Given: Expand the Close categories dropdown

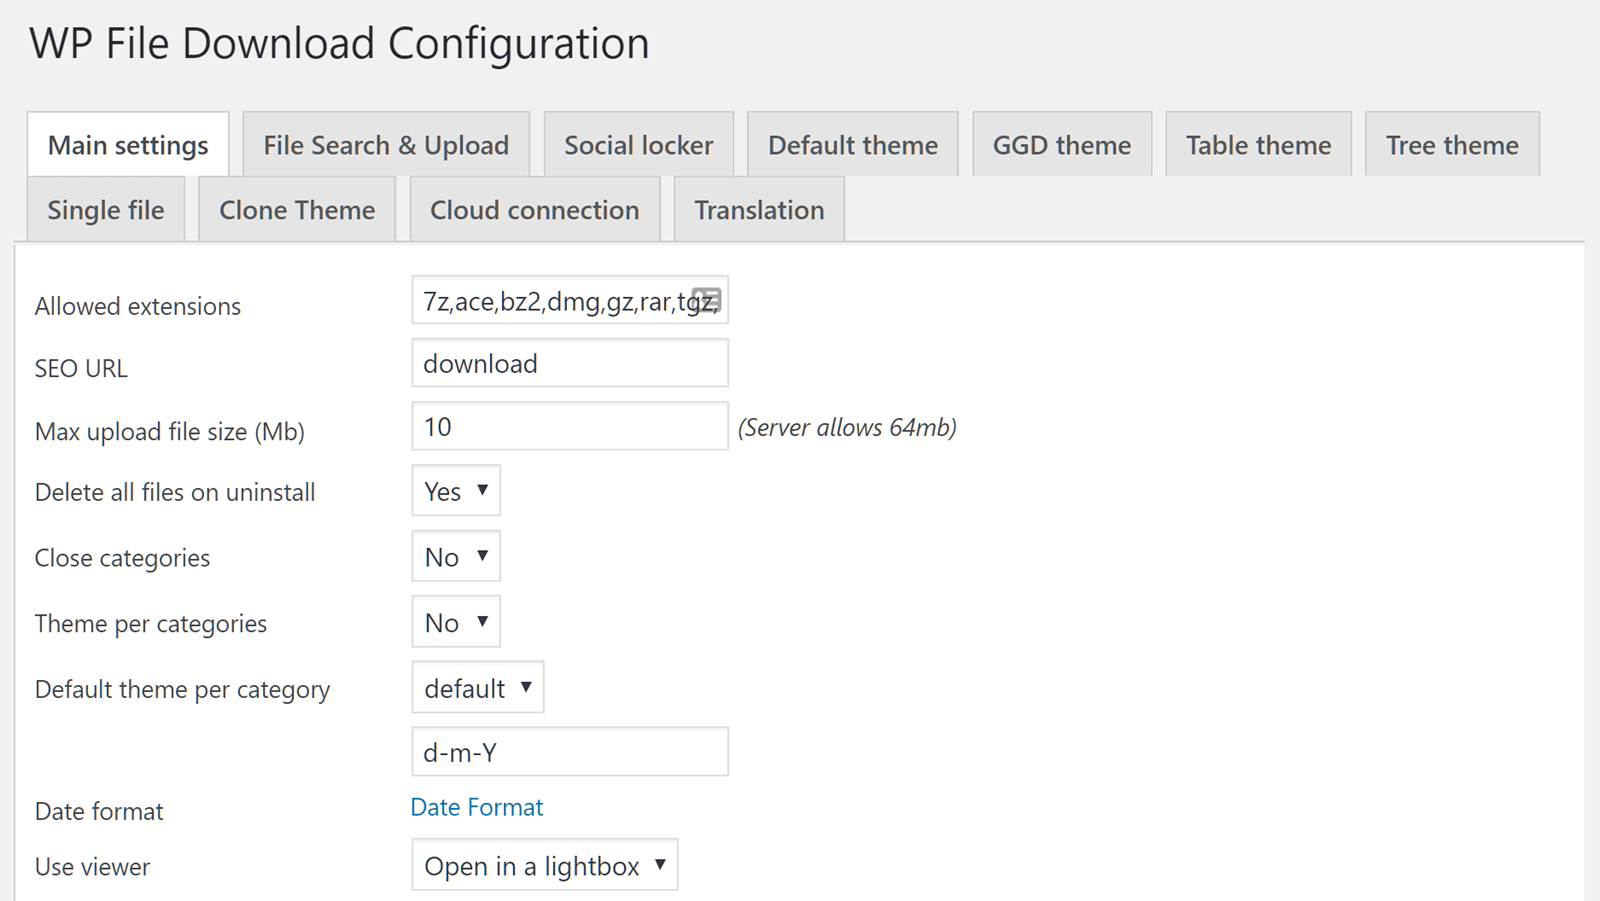Looking at the screenshot, I should [456, 557].
